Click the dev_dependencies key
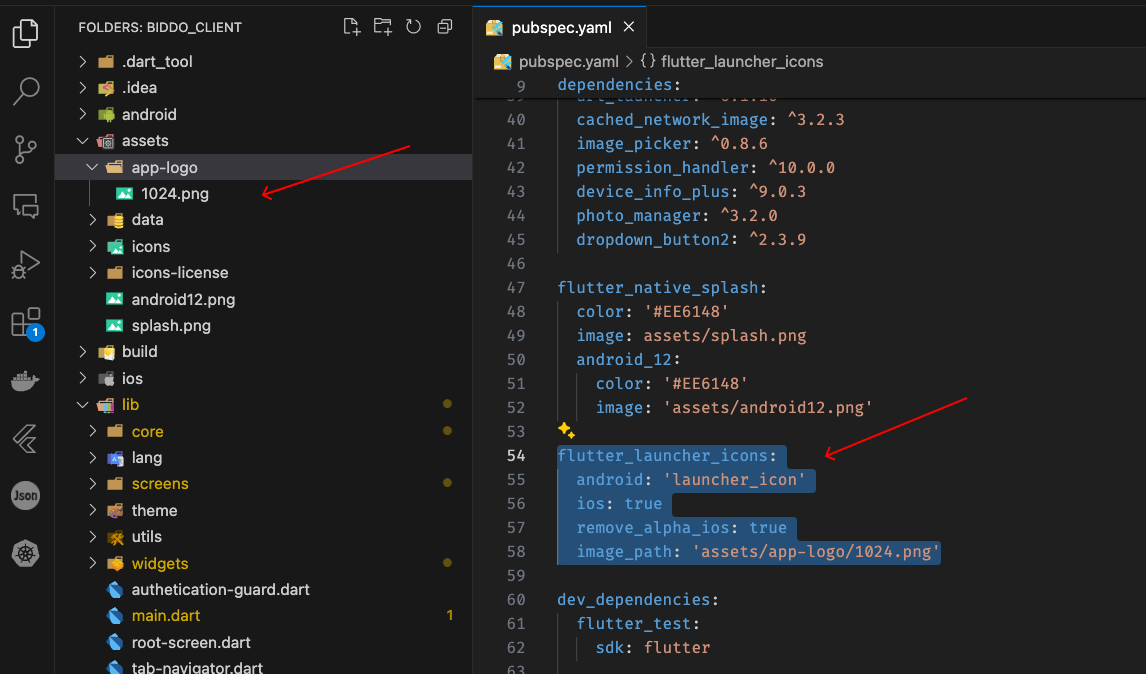The height and width of the screenshot is (674, 1146). click(x=634, y=599)
